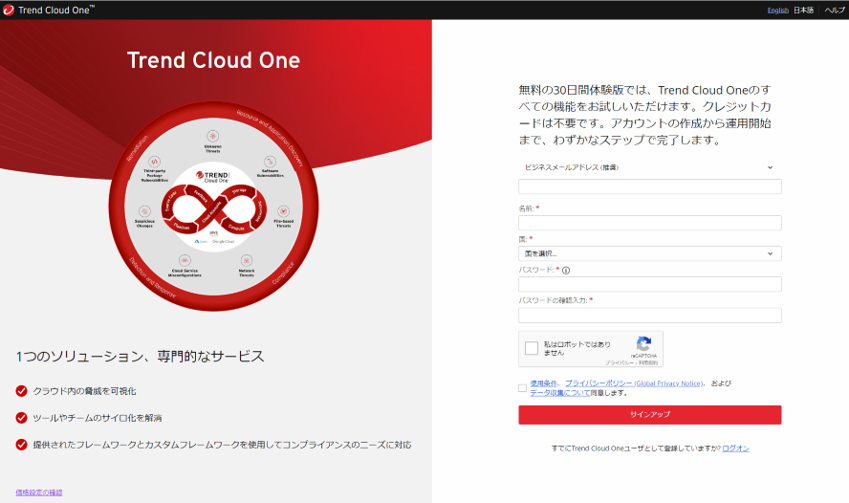Click the Cloud Service Misconfigurations icon
This screenshot has height=503, width=849.
(186, 260)
